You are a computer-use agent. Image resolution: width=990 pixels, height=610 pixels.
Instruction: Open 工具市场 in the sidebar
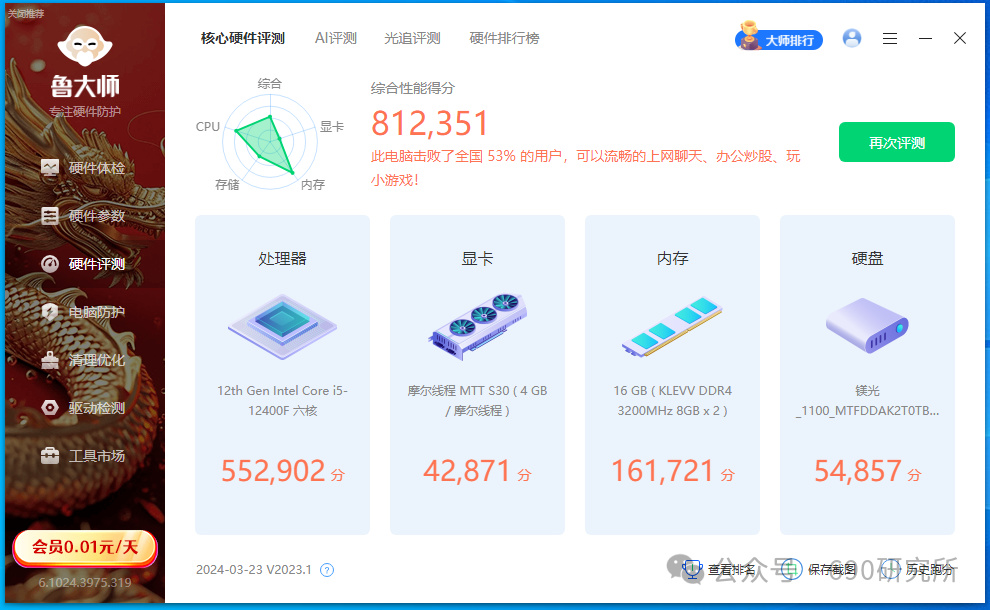(x=85, y=456)
